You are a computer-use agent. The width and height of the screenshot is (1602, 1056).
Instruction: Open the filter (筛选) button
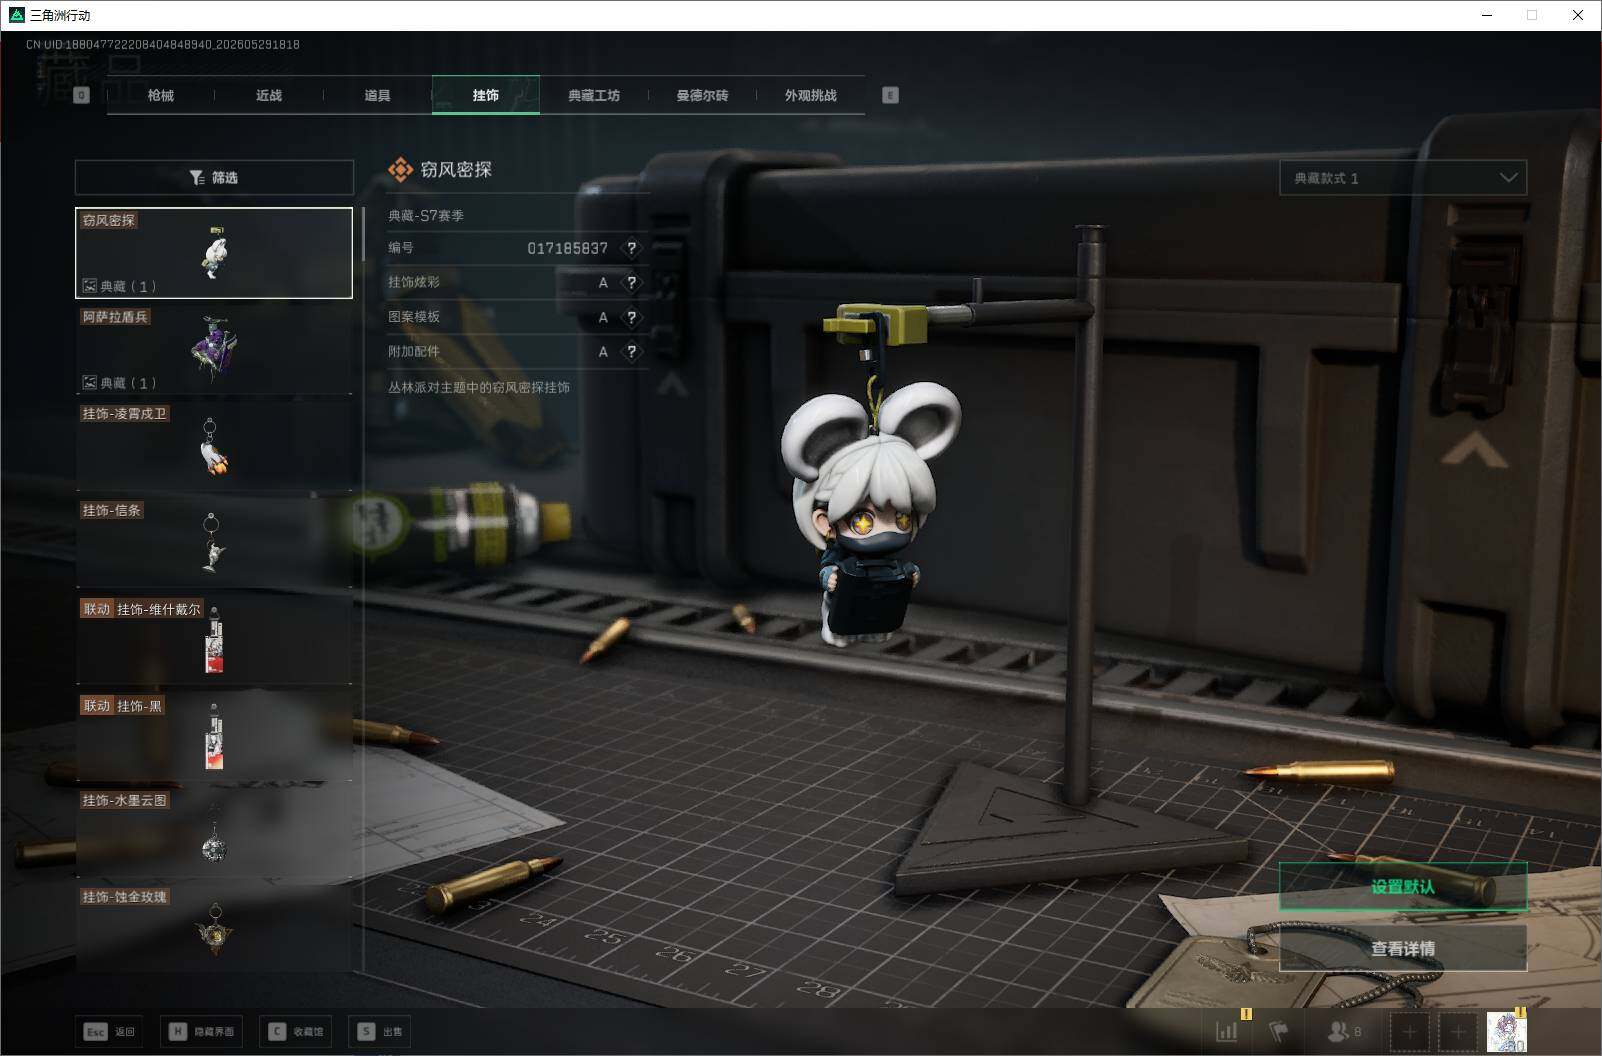click(x=214, y=177)
